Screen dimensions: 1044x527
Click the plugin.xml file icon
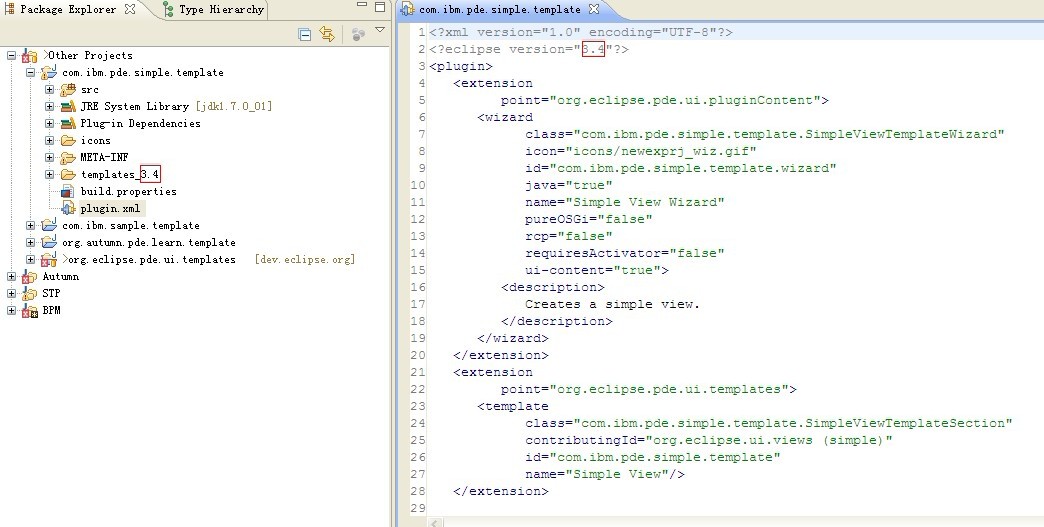click(68, 208)
